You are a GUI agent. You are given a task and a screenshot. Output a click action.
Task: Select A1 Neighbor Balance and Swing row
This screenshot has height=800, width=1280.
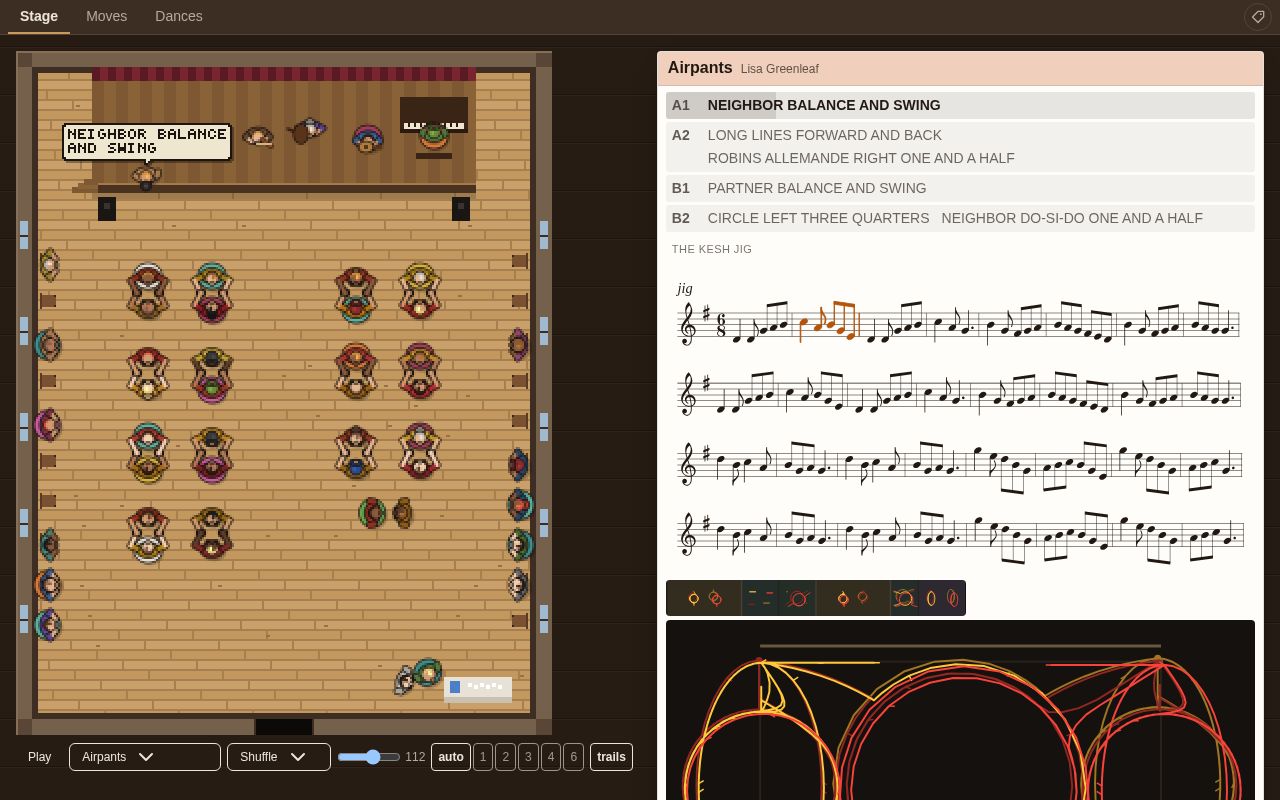(x=960, y=105)
